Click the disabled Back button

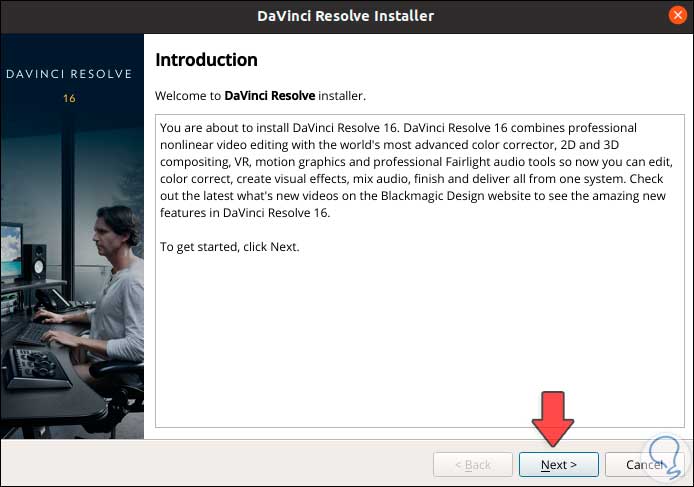tap(473, 464)
